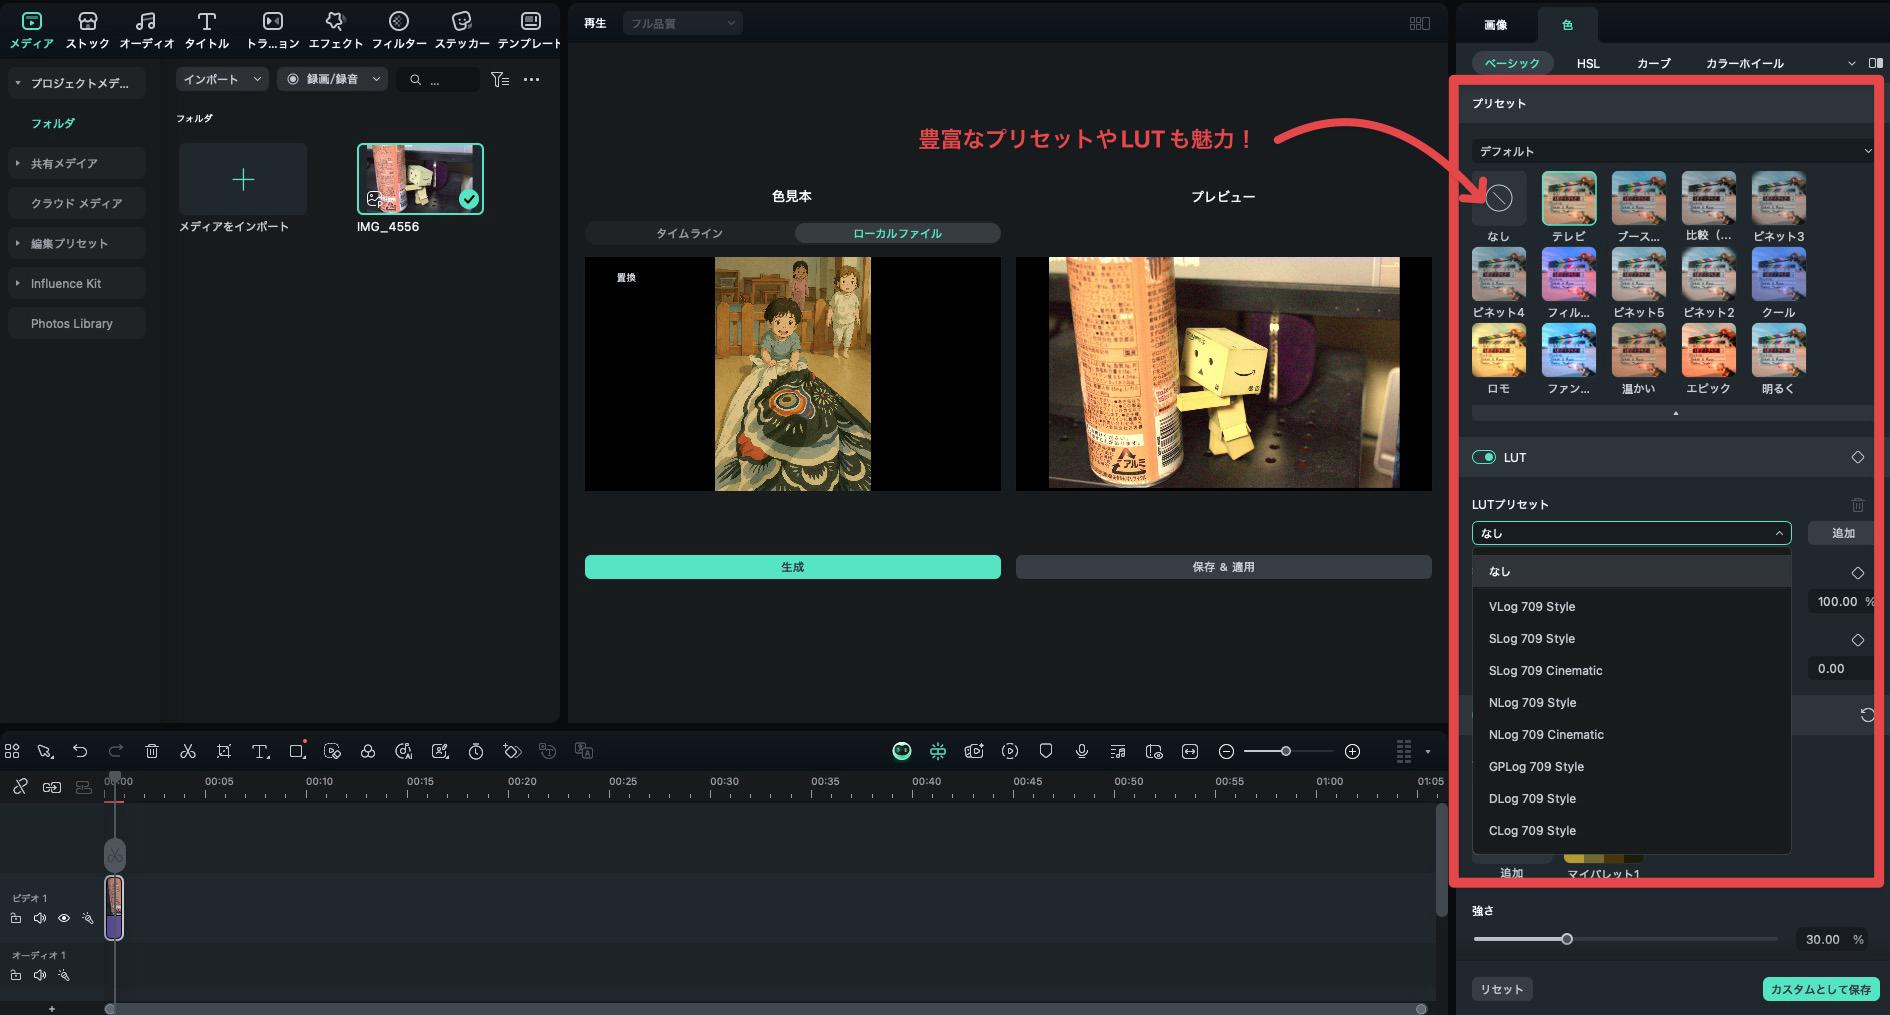Viewport: 1890px width, 1015px height.
Task: Click the media filter icon beside search
Action: click(x=500, y=79)
